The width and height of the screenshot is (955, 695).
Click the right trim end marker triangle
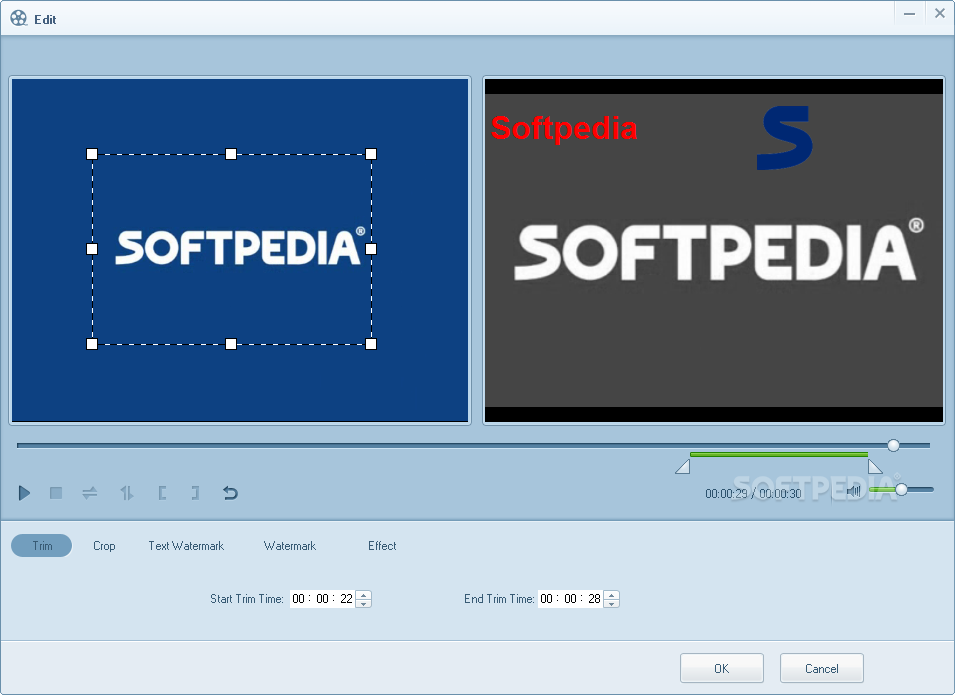click(x=875, y=467)
